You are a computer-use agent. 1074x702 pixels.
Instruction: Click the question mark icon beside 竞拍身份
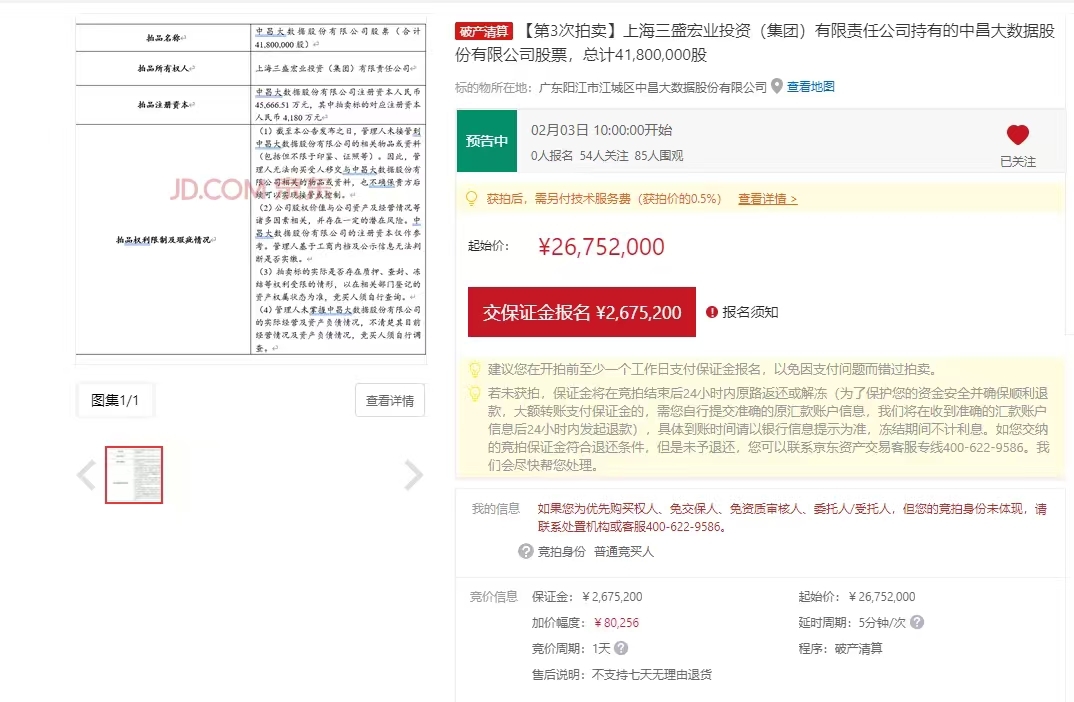point(525,551)
